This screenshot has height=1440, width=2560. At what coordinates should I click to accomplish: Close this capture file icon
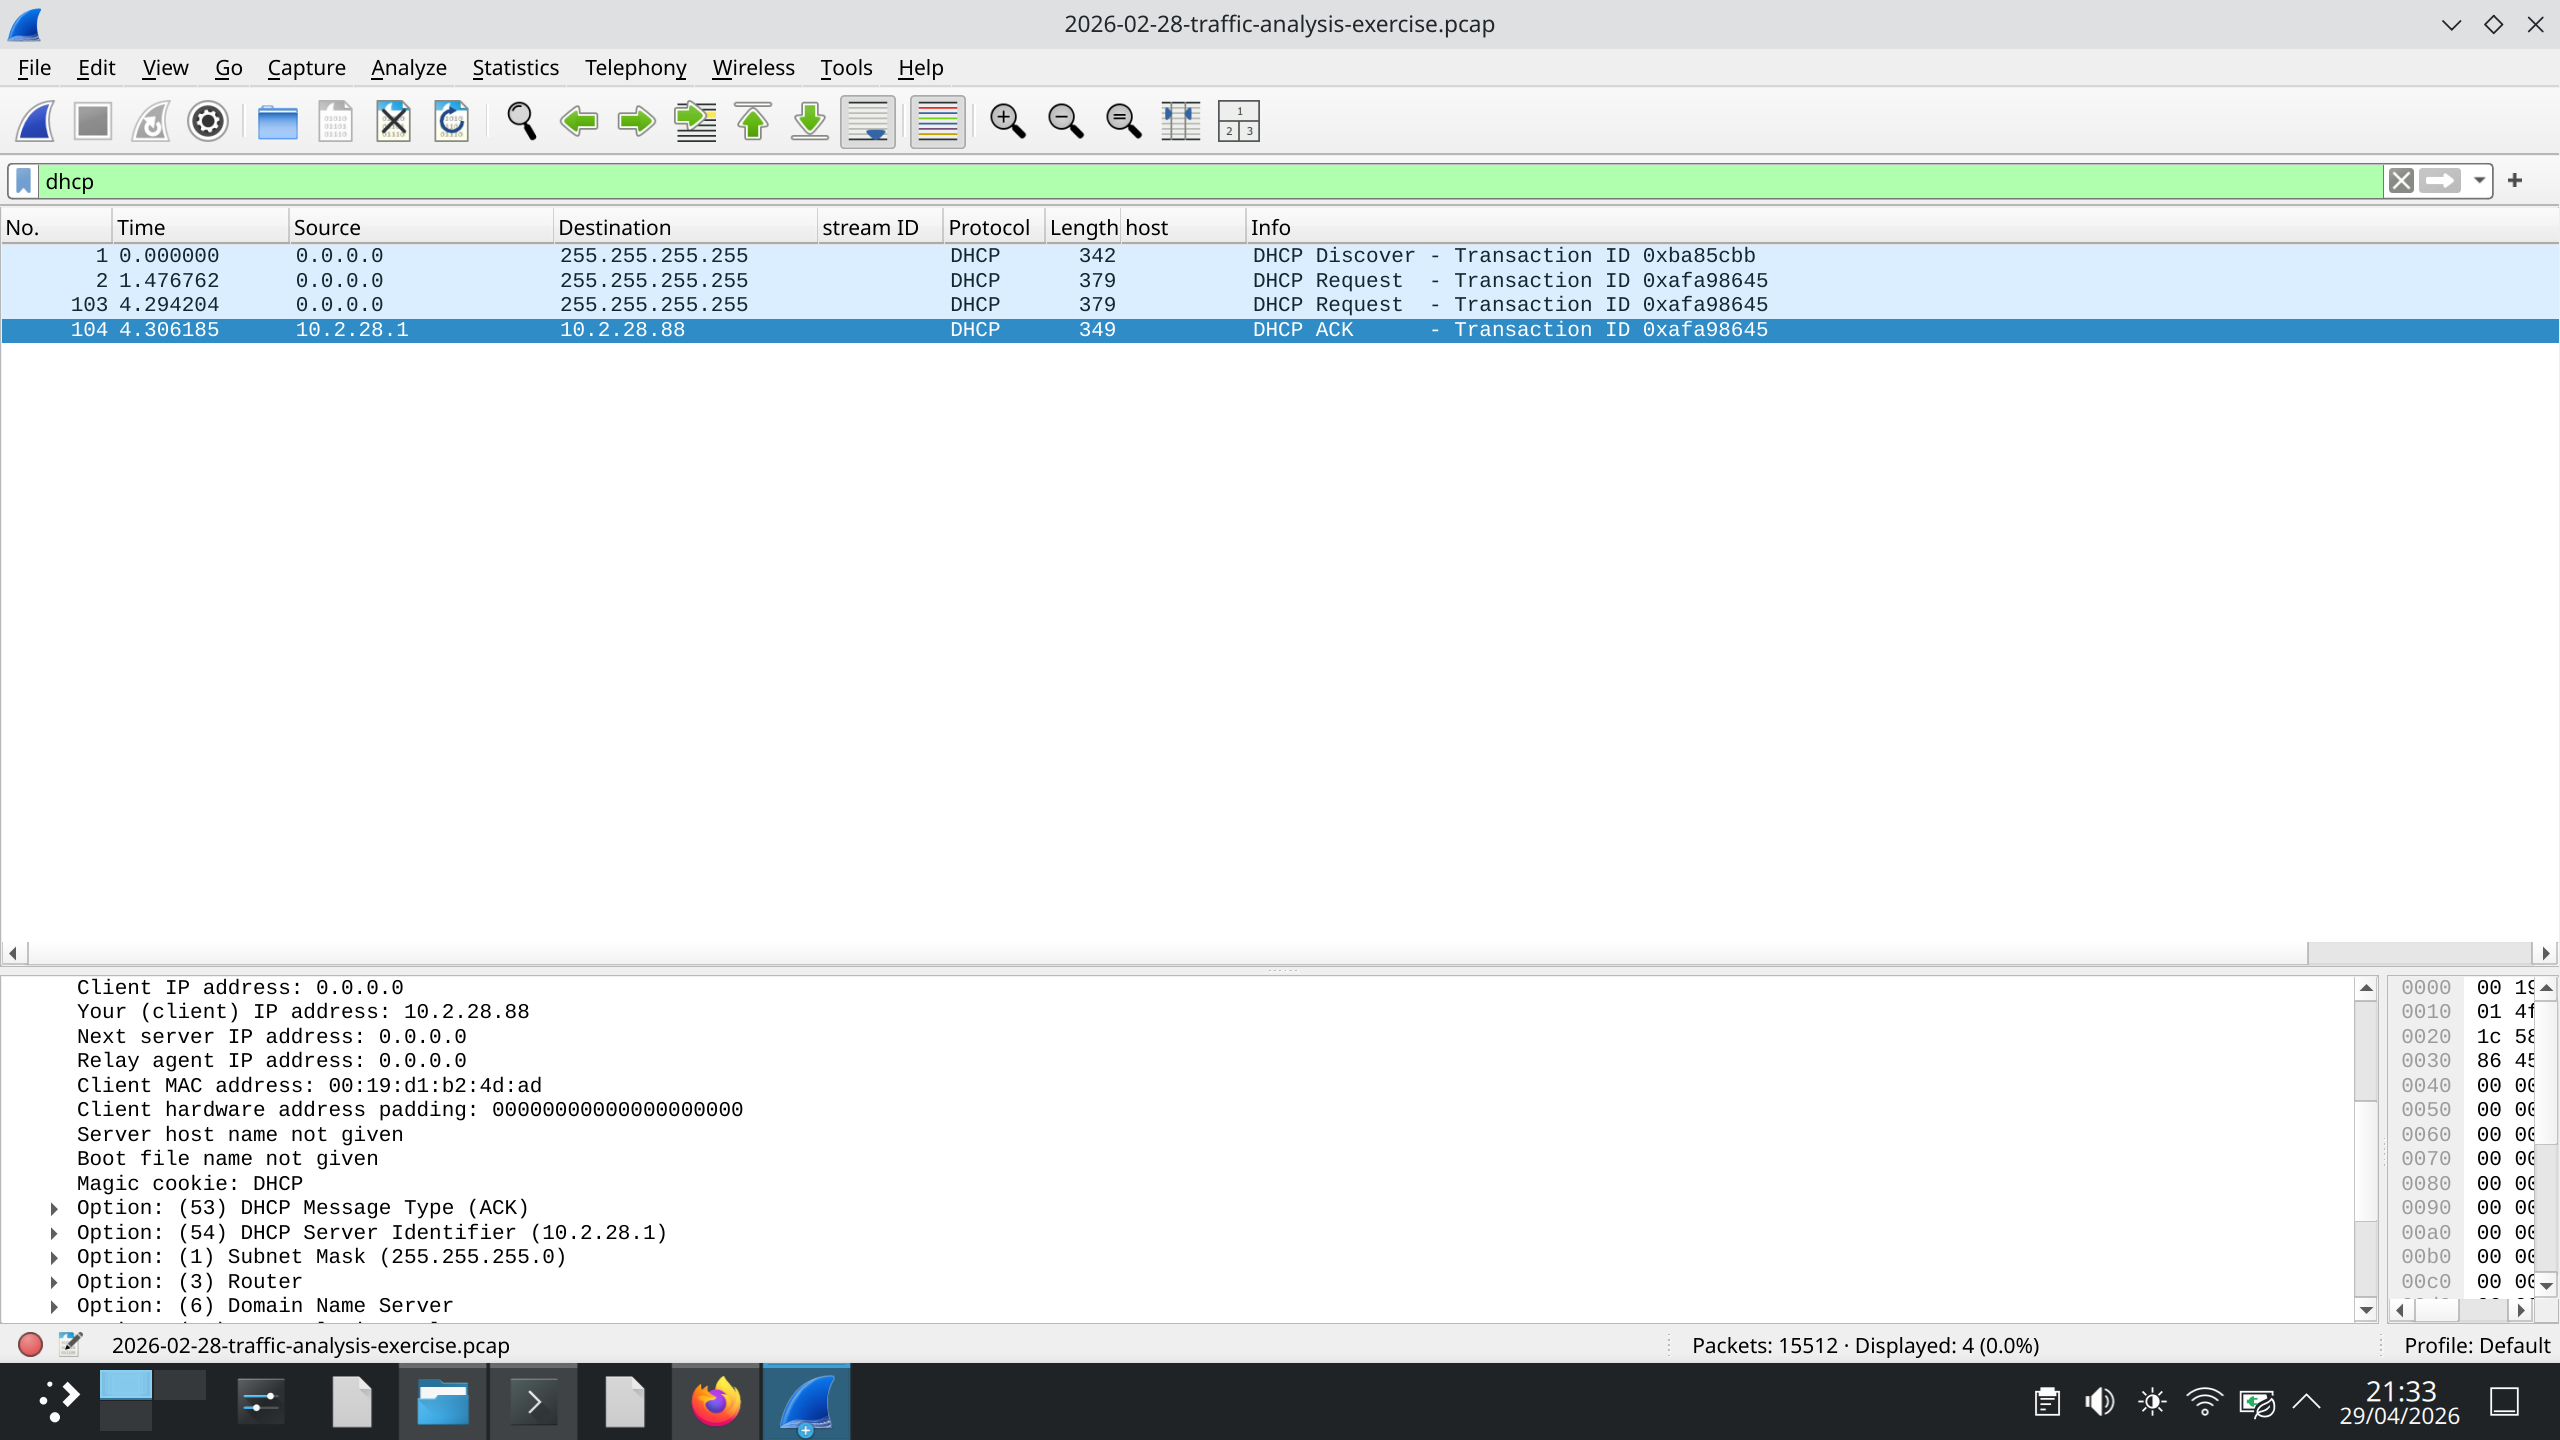click(x=393, y=122)
